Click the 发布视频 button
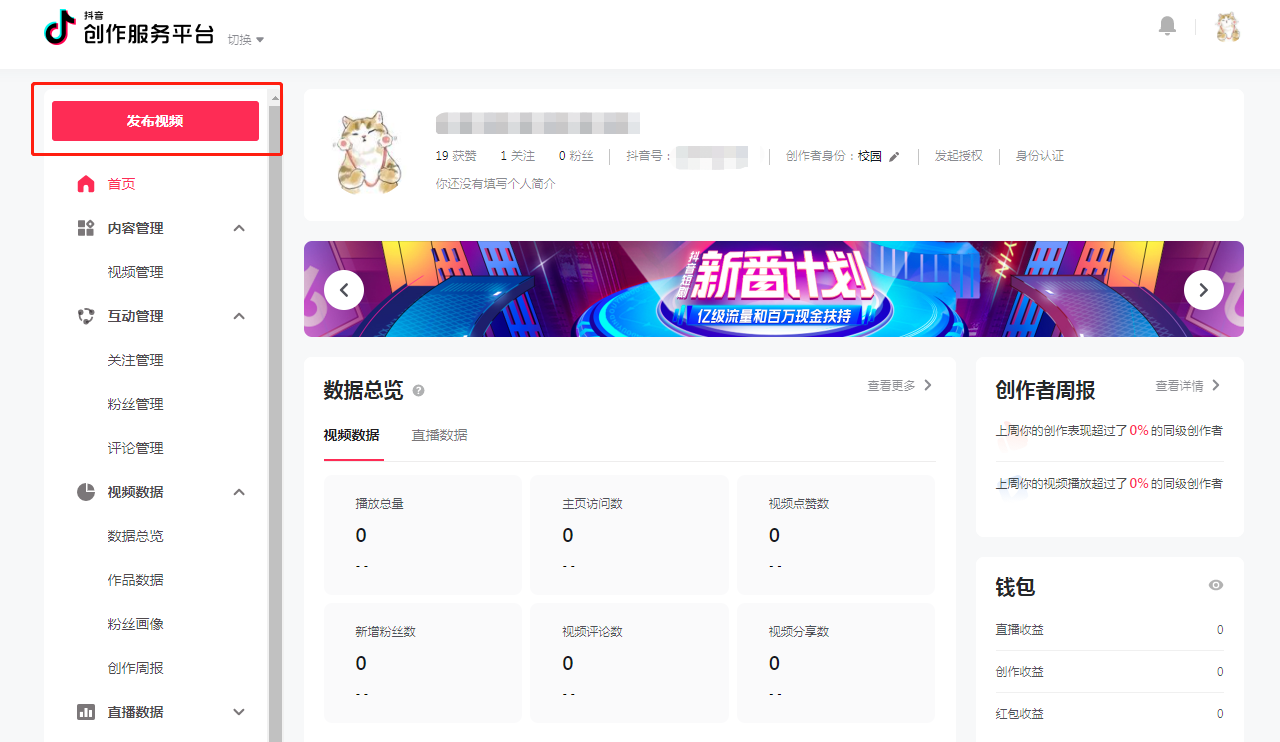 155,121
